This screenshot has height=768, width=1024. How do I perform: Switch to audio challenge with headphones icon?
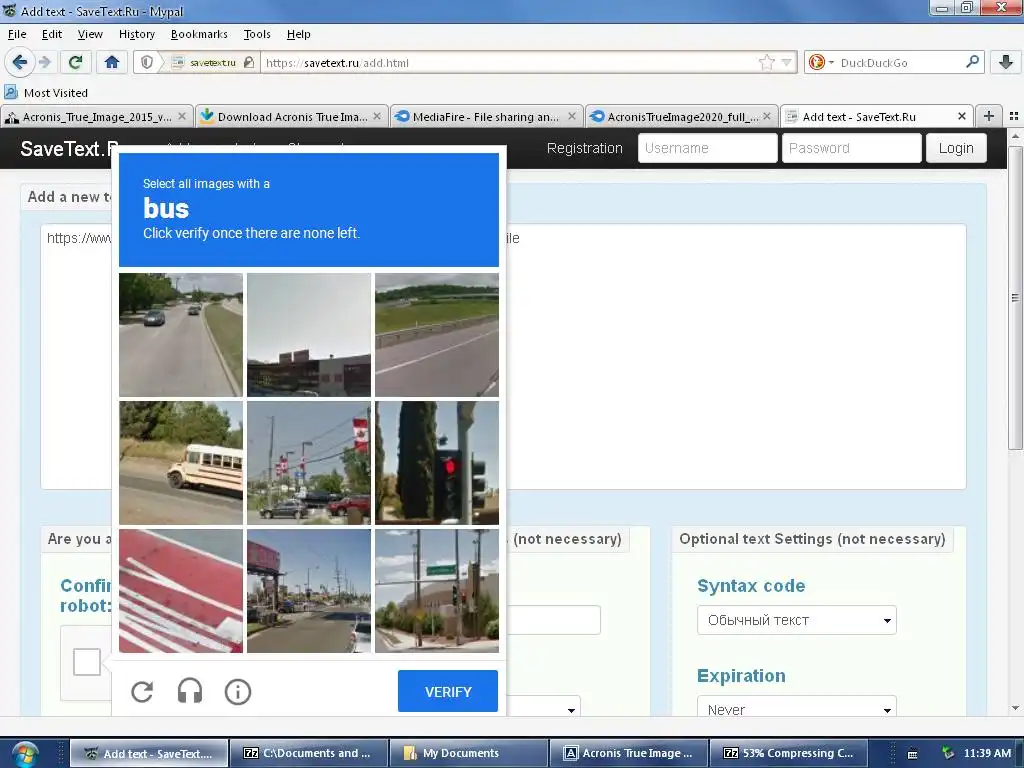coord(190,692)
